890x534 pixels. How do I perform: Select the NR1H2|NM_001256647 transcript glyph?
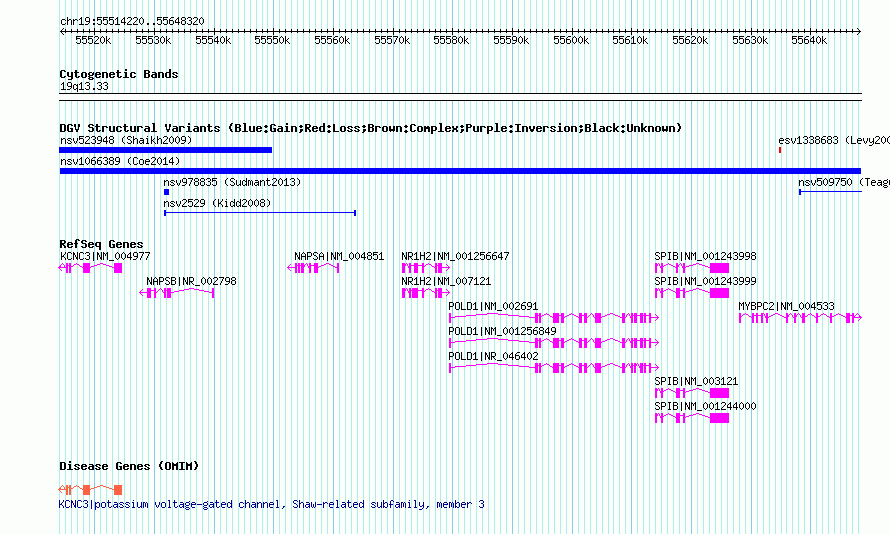coord(426,268)
